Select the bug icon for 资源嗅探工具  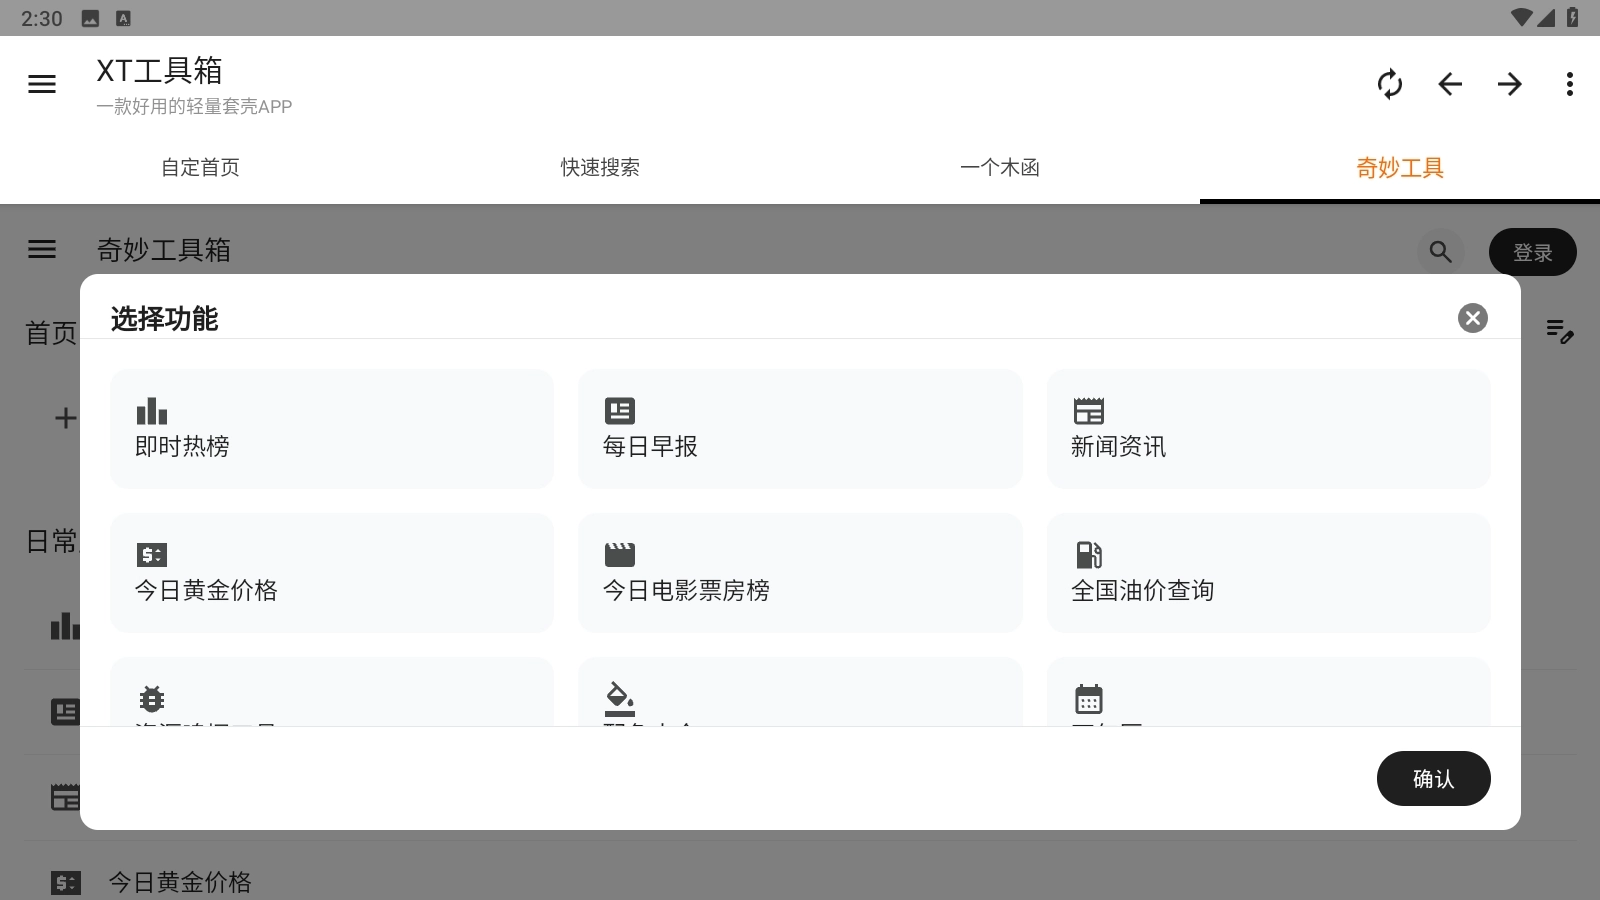point(150,698)
